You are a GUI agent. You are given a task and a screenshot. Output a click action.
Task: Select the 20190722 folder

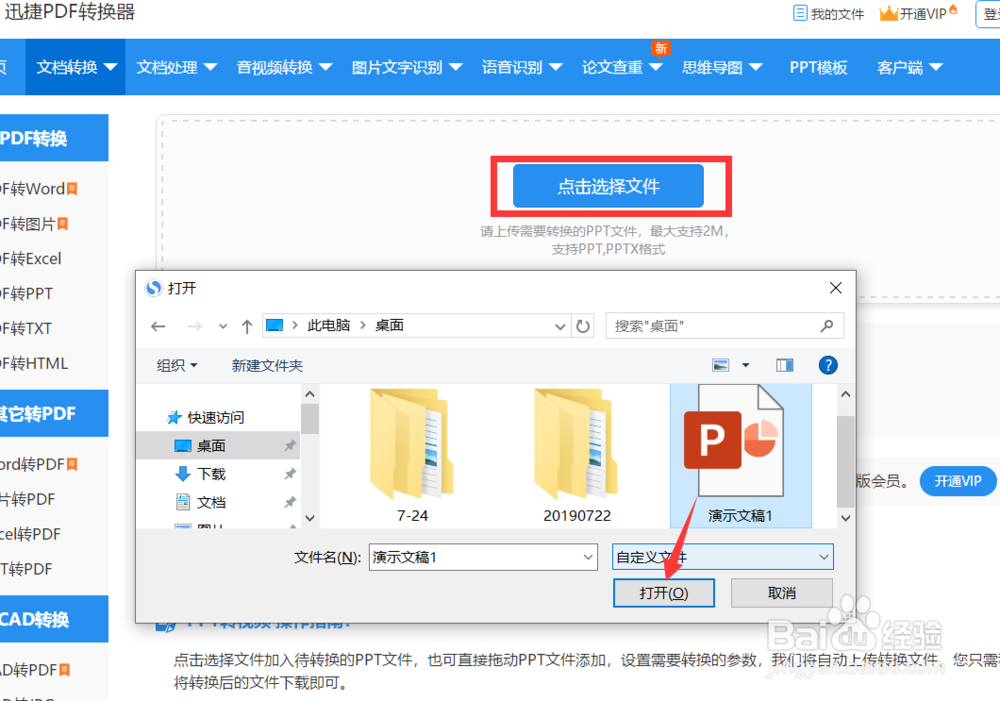click(577, 455)
